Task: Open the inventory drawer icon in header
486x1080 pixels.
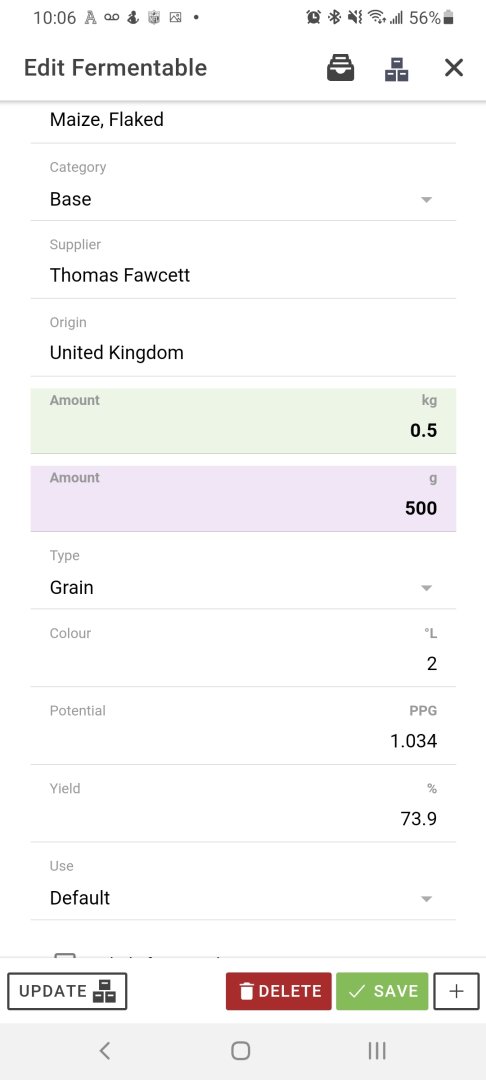Action: [x=340, y=68]
